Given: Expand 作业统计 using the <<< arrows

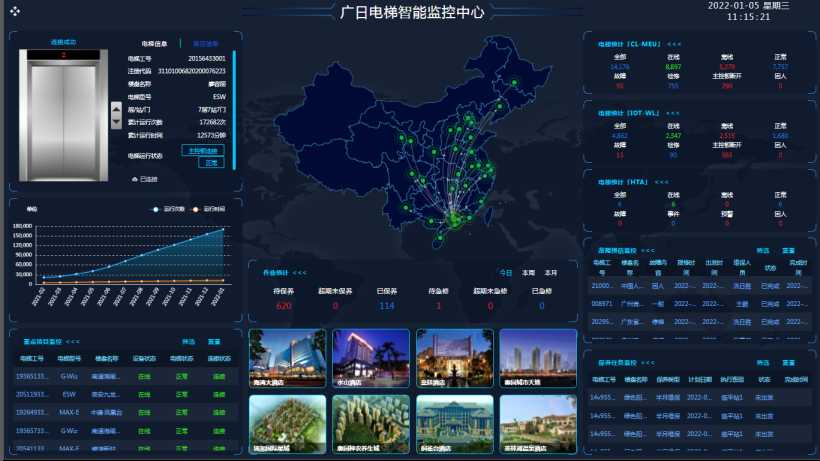Looking at the screenshot, I should tap(300, 272).
